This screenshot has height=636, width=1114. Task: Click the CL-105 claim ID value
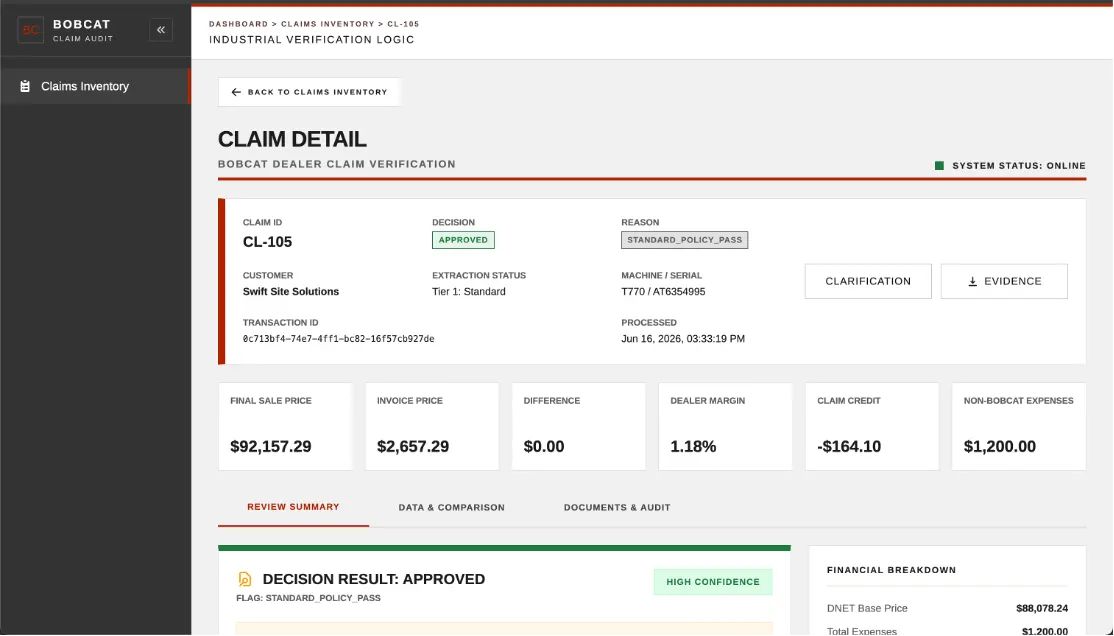coord(267,242)
